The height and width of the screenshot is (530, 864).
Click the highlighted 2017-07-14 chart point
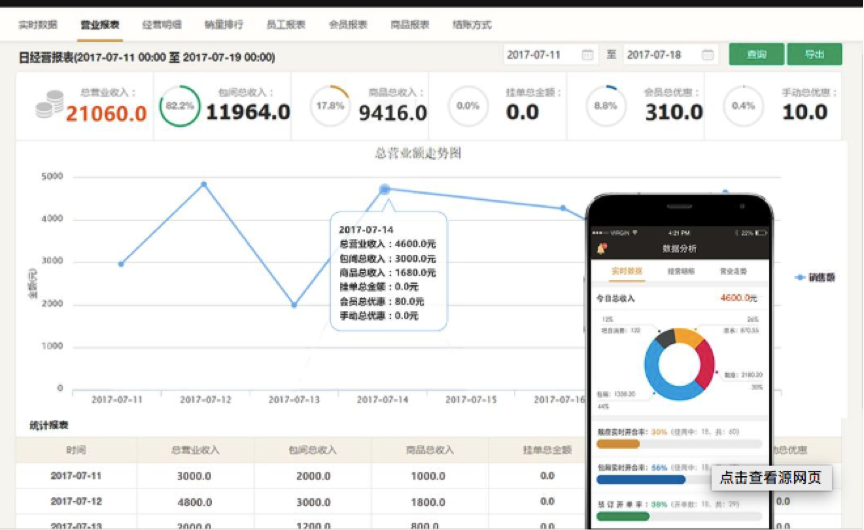385,189
